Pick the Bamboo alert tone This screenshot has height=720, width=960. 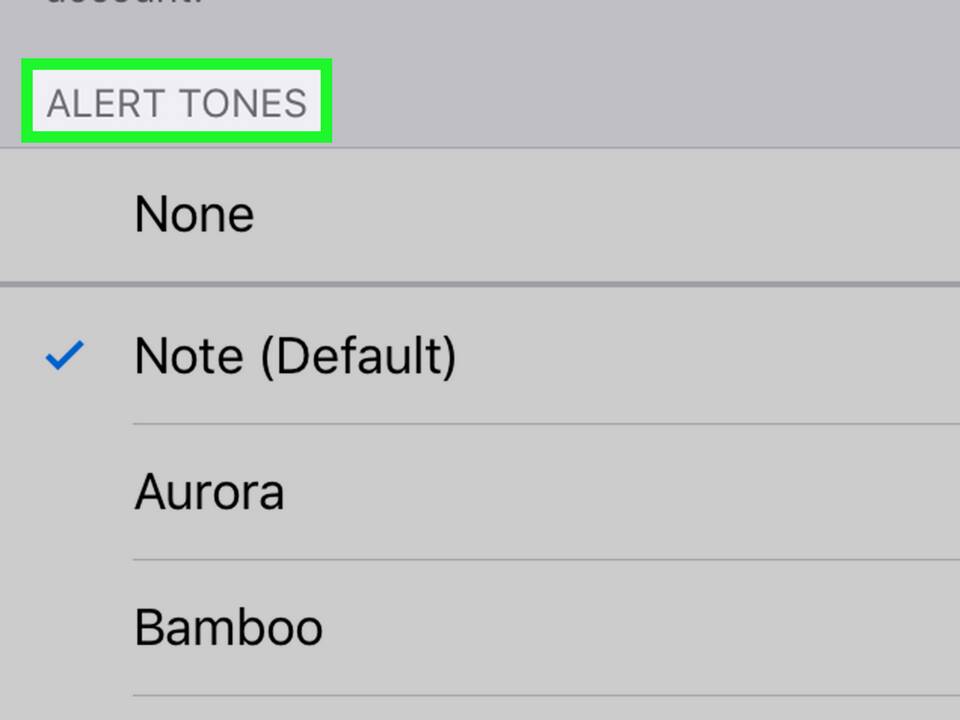228,628
